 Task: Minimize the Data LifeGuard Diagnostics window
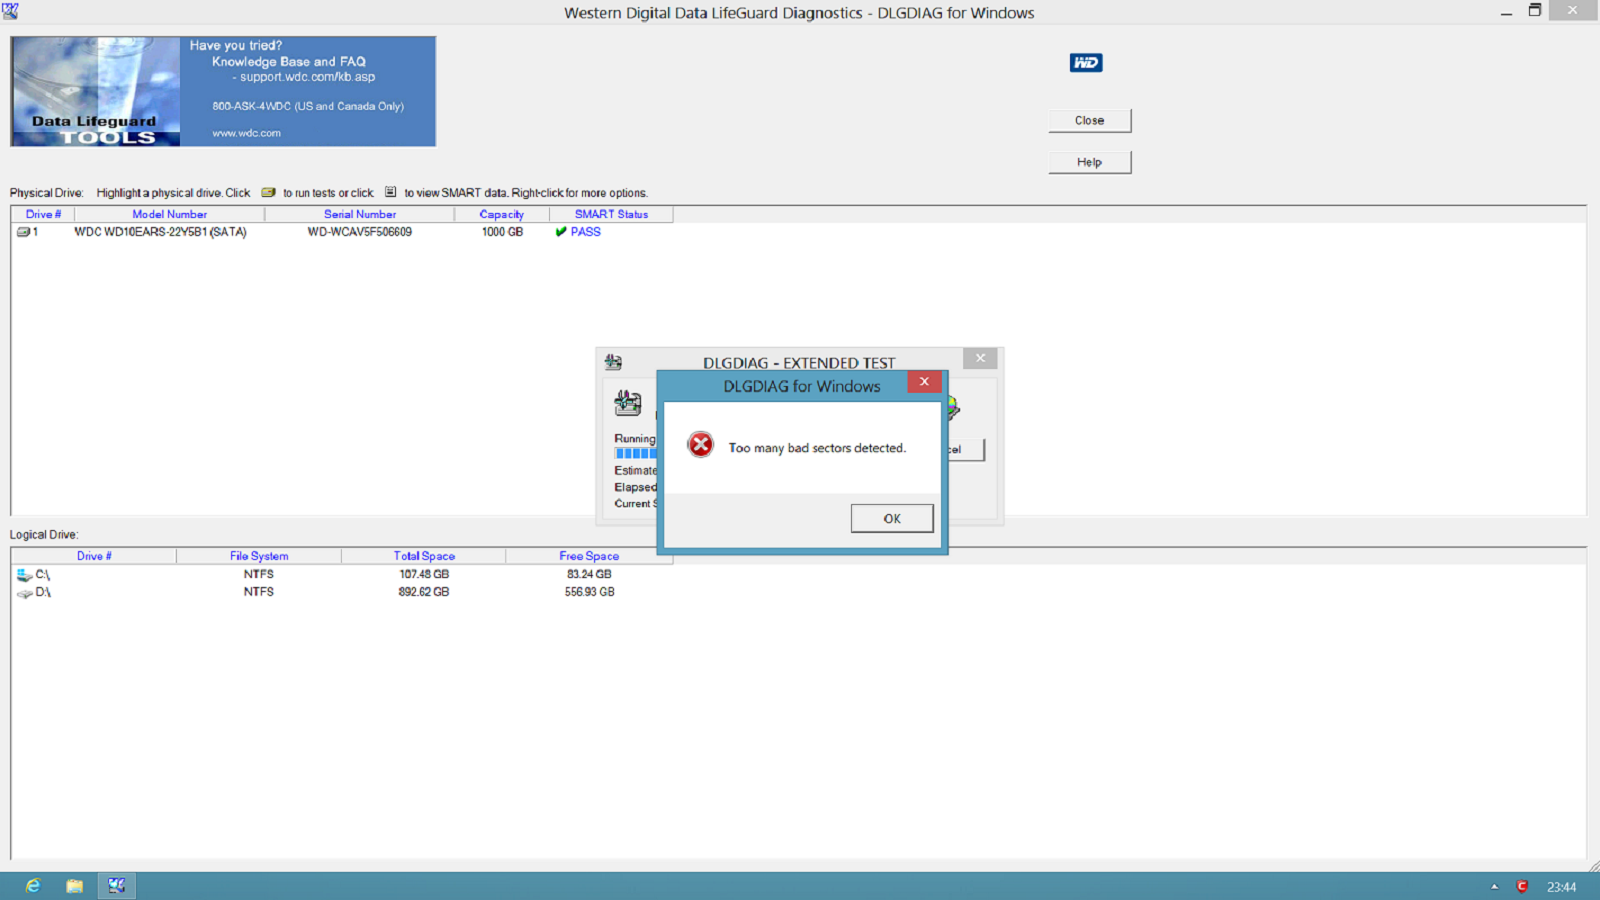(1506, 12)
